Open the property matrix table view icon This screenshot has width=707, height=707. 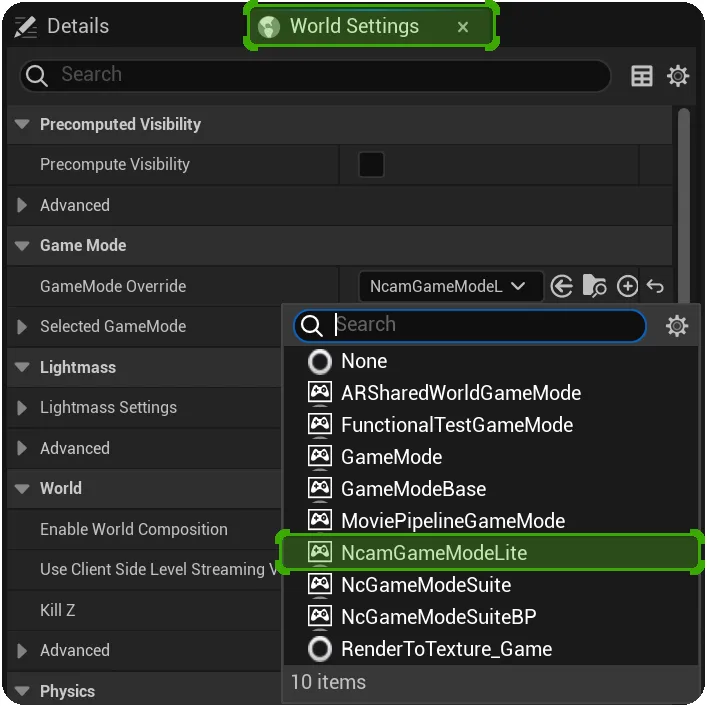coord(642,75)
